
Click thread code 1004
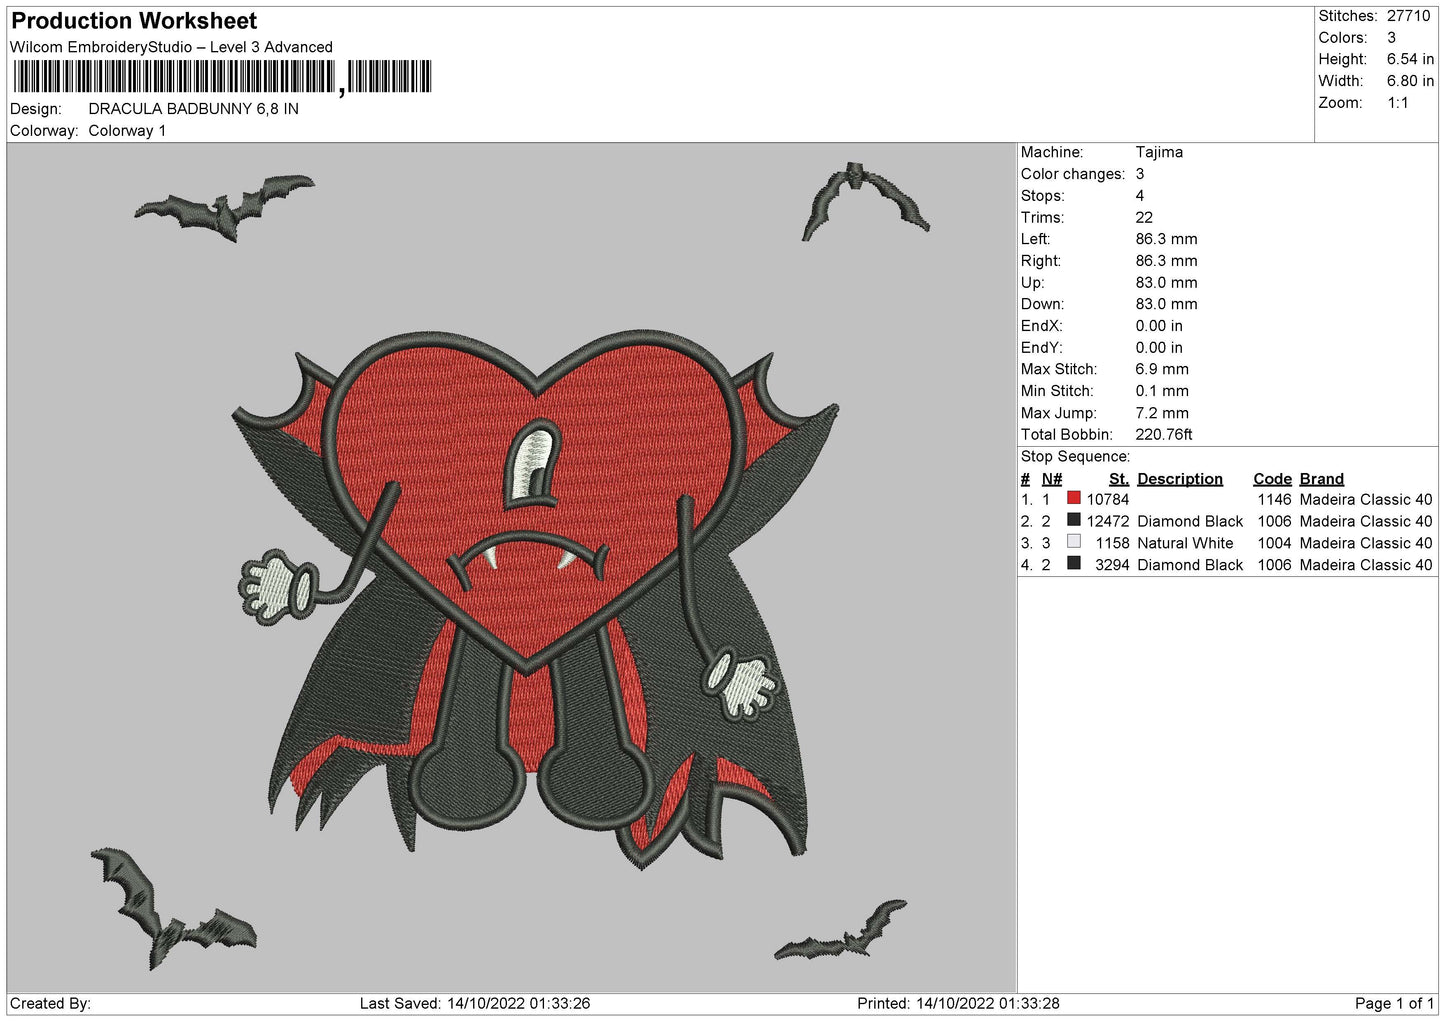pyautogui.click(x=1274, y=544)
